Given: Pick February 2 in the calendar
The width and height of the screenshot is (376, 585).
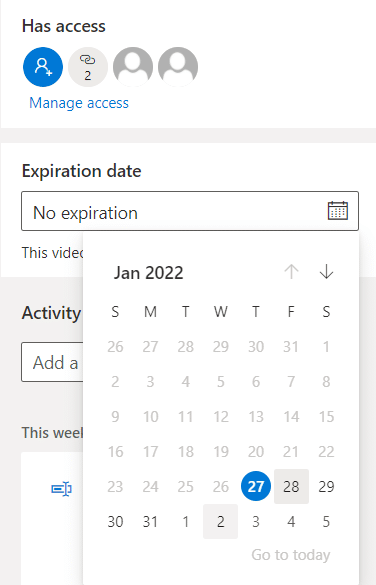Looking at the screenshot, I should (220, 522).
